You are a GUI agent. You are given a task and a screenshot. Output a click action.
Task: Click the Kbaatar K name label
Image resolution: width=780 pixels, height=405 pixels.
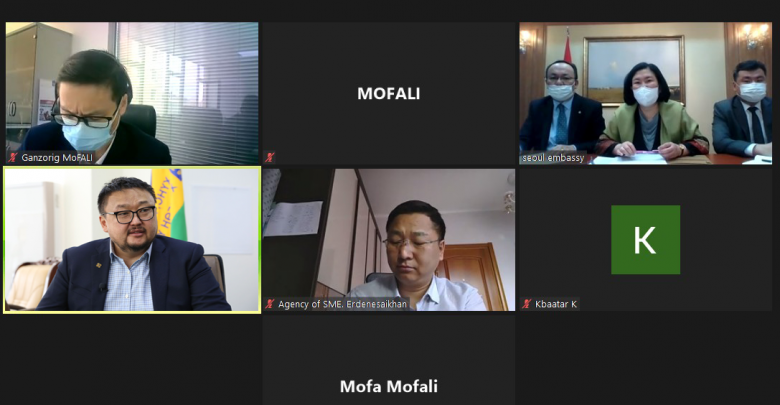(x=556, y=304)
